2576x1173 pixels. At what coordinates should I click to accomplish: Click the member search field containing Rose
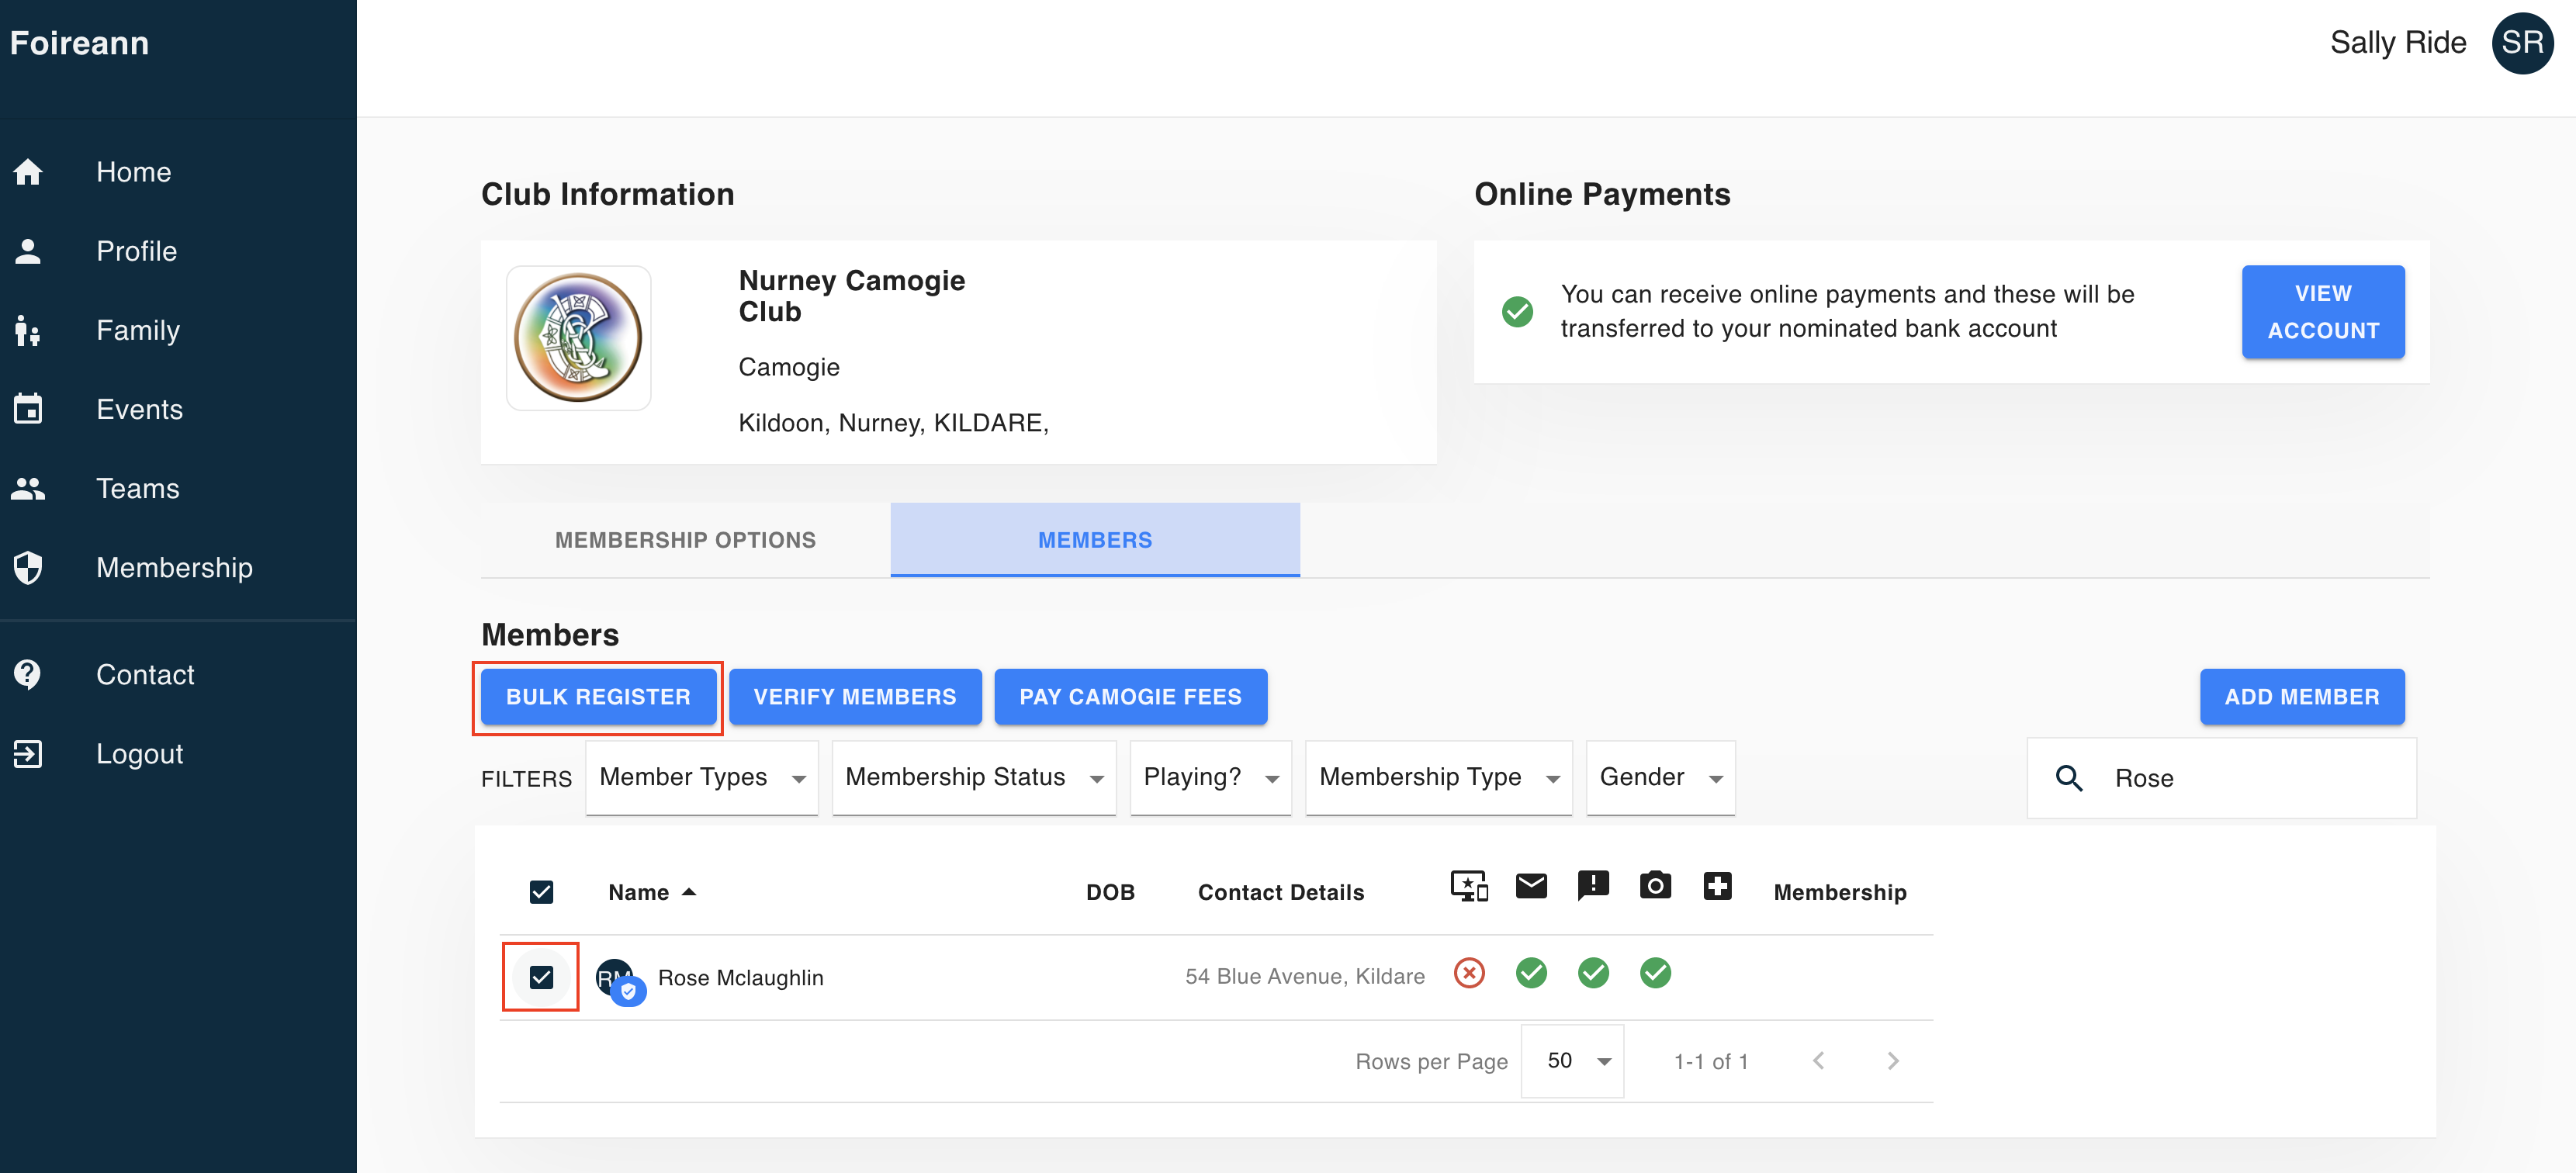click(x=2222, y=778)
